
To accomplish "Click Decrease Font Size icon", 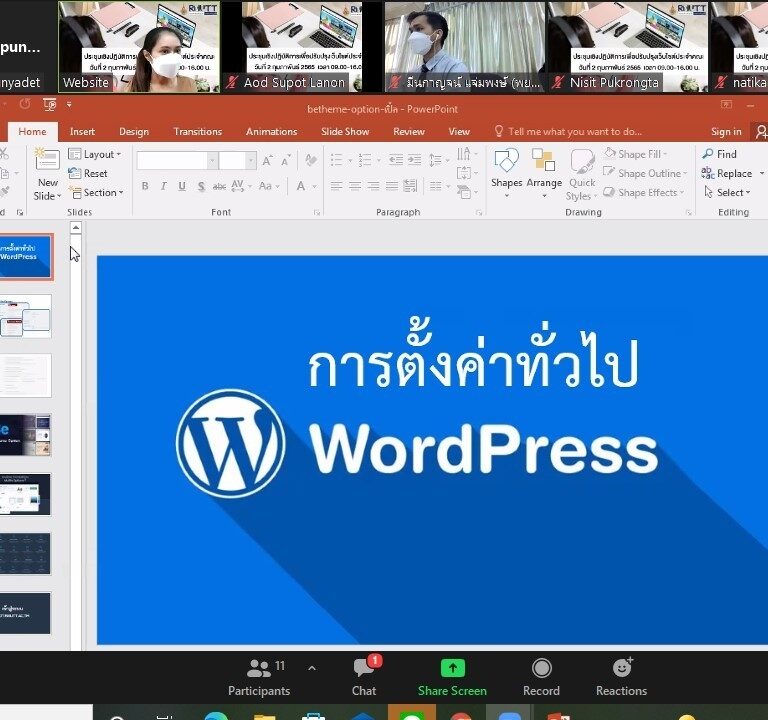I will [x=286, y=160].
